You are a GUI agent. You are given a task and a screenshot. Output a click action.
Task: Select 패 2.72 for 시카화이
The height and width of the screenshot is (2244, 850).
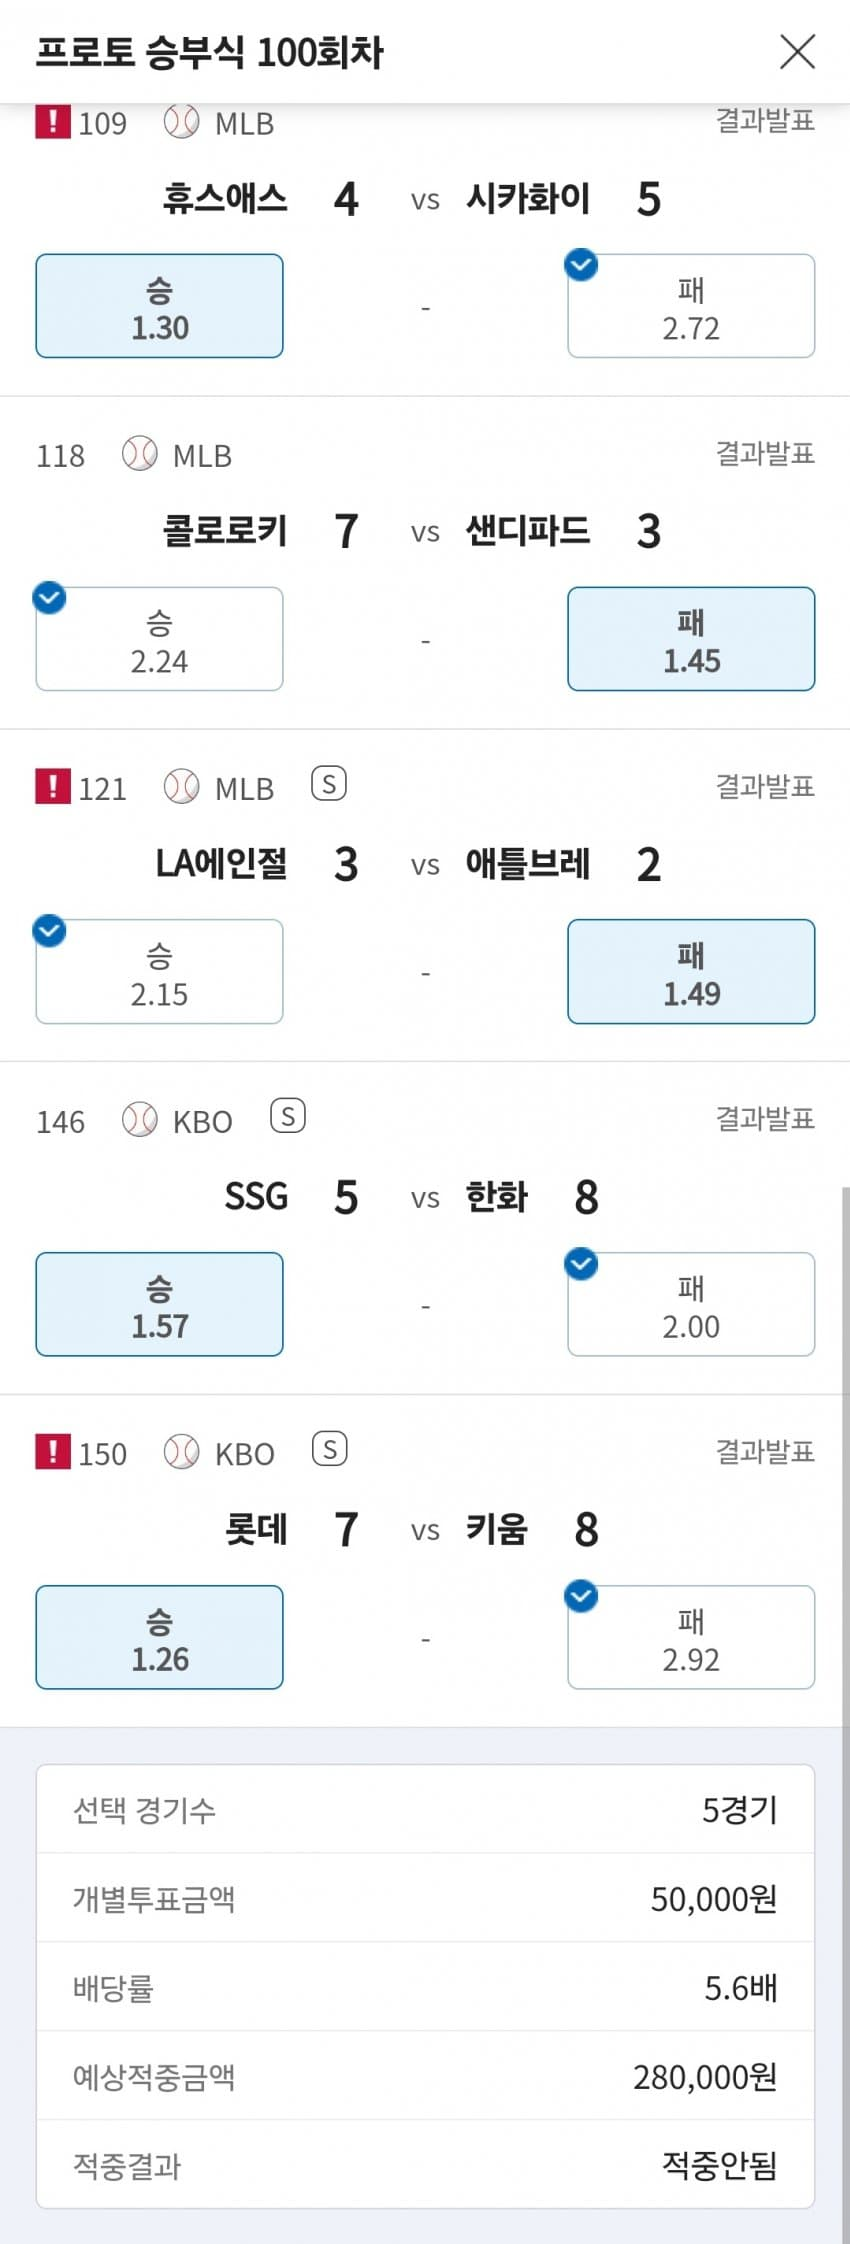(691, 306)
